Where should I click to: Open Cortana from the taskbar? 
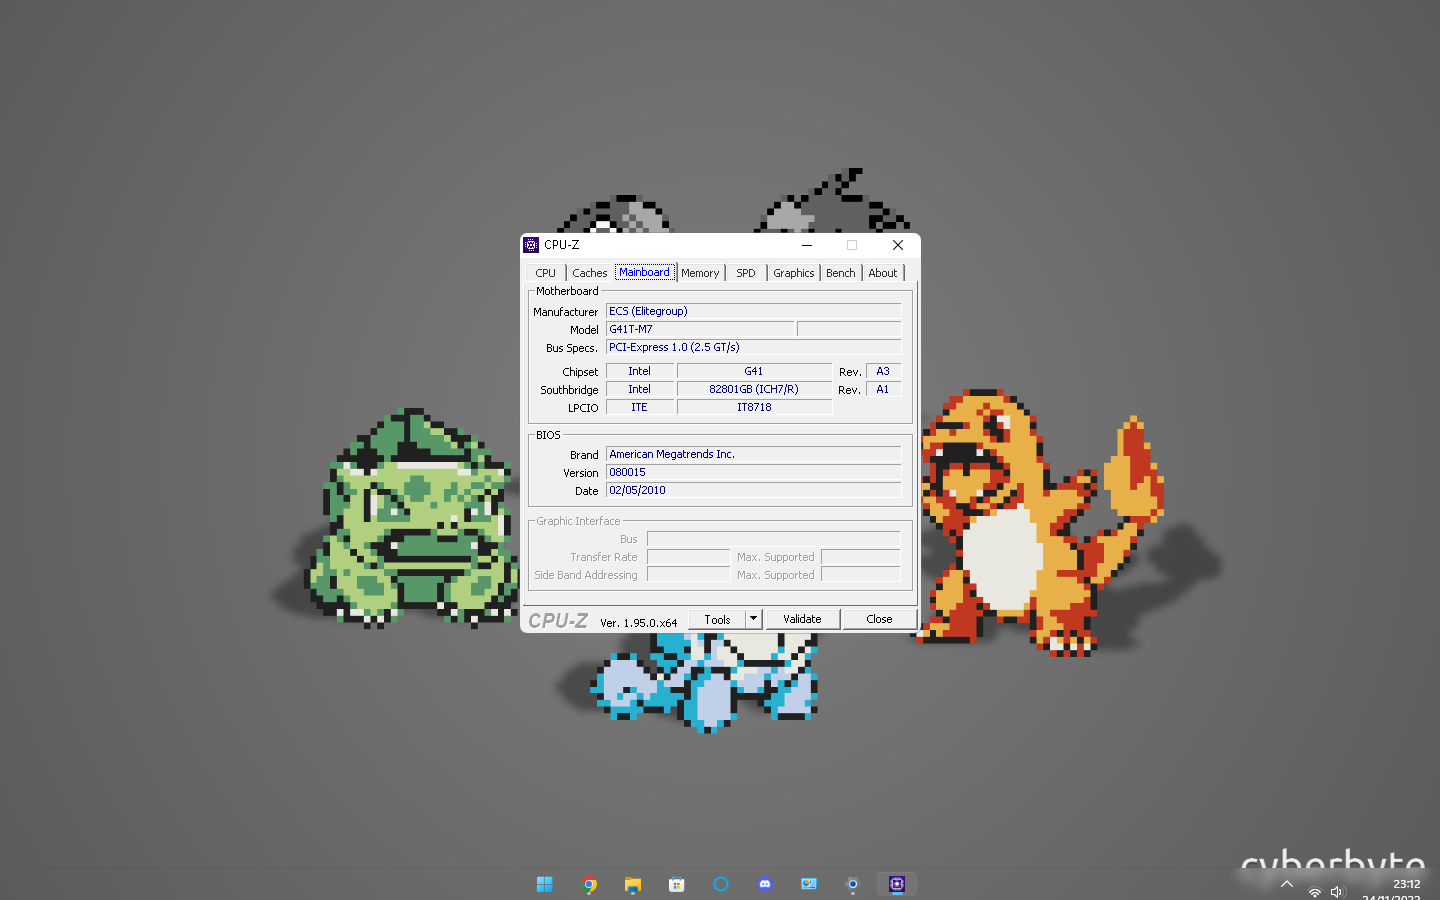[x=721, y=884]
